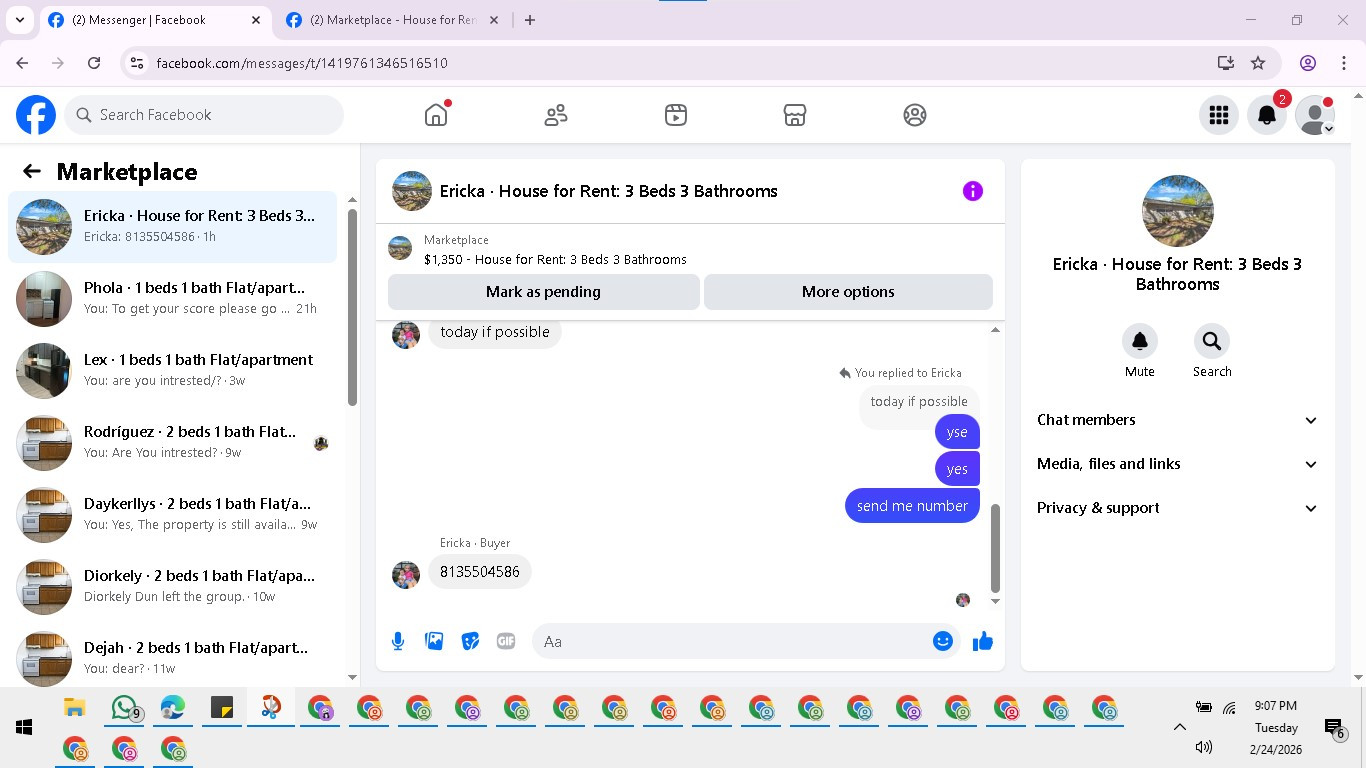Expand Media, files and links section
The width and height of the screenshot is (1366, 768).
1177,464
